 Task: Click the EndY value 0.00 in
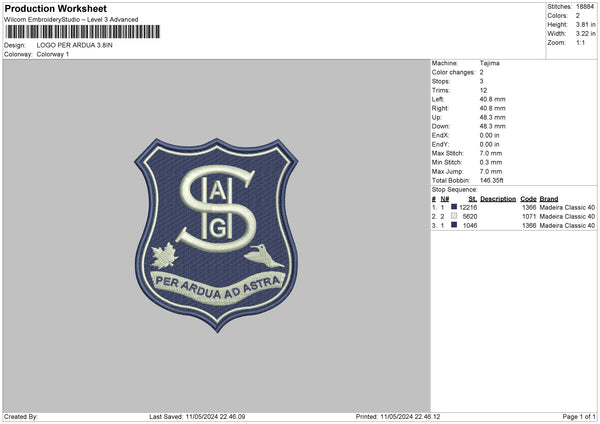click(489, 144)
